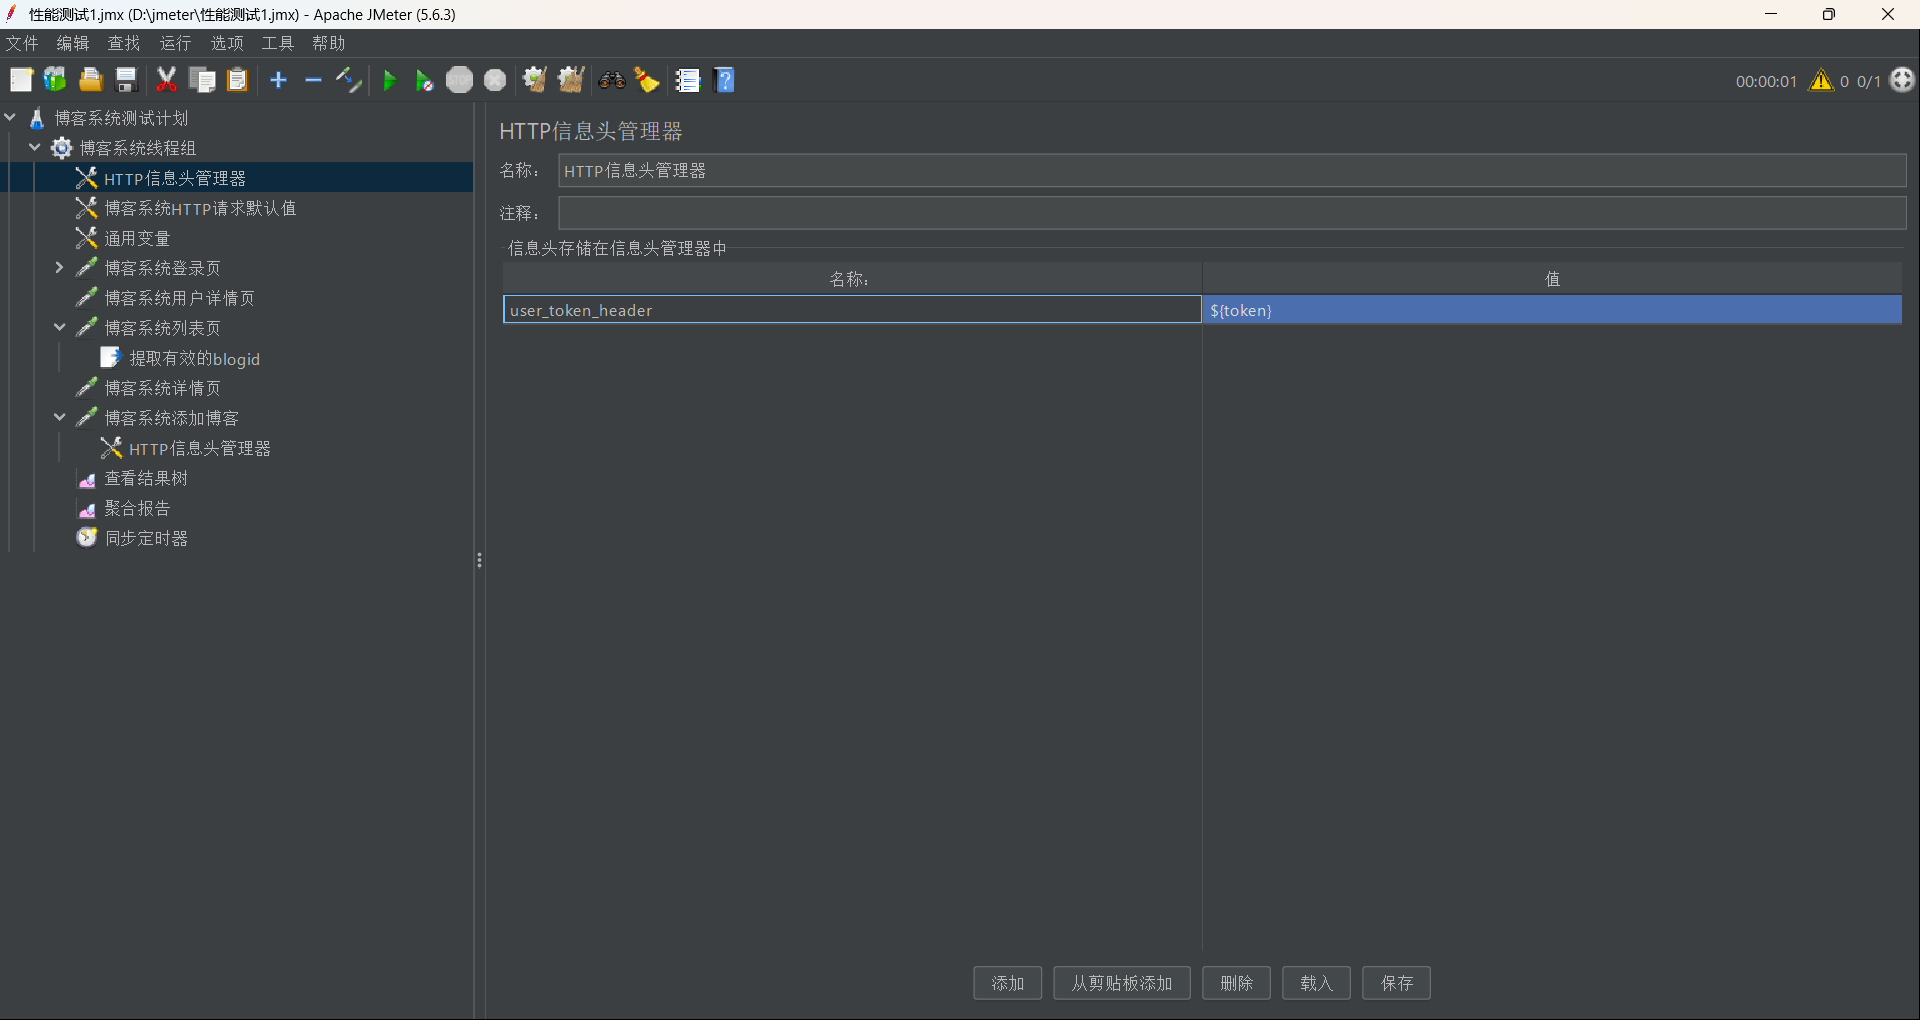
Task: Expand the 博客系统登录页 node arrow
Action: point(59,268)
